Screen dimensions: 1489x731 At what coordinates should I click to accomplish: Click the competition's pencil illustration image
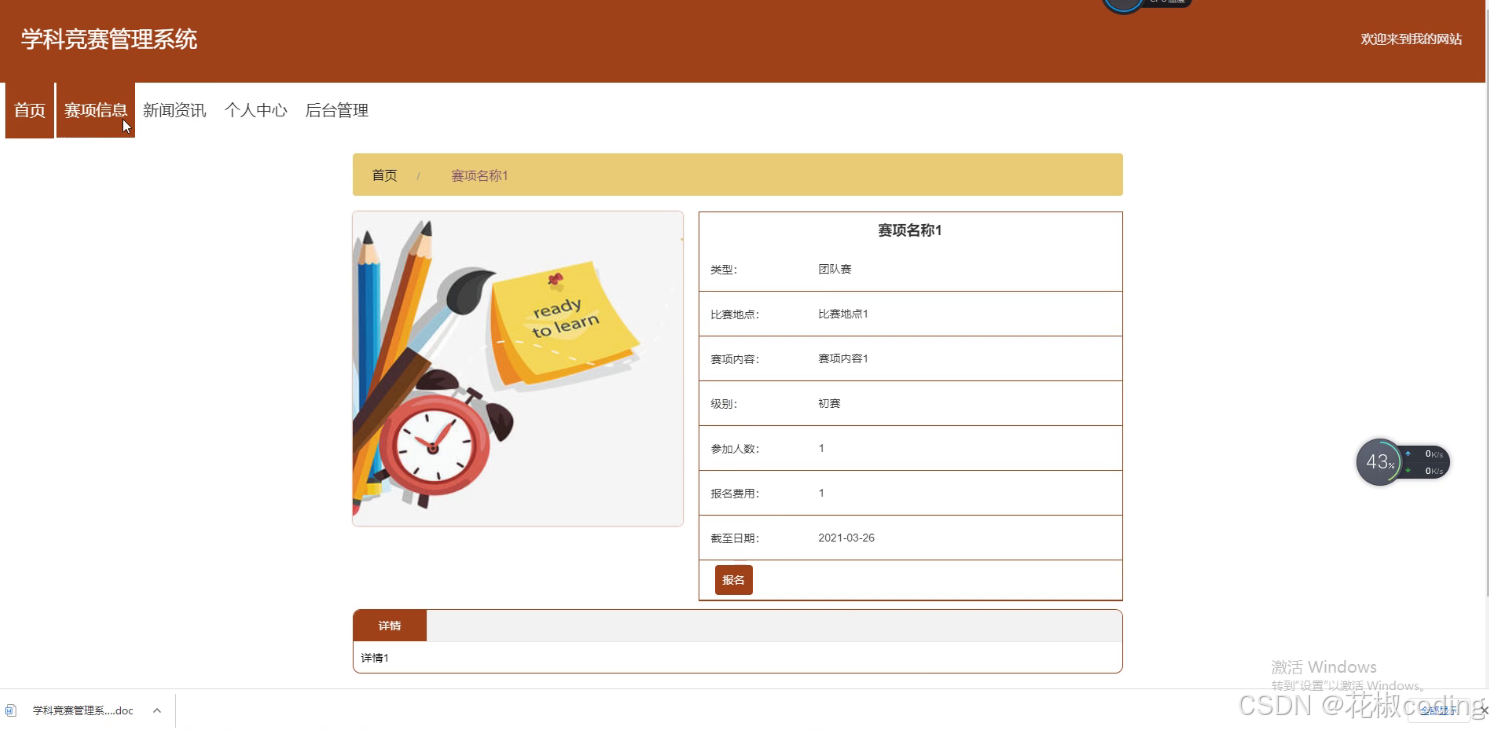pos(517,368)
